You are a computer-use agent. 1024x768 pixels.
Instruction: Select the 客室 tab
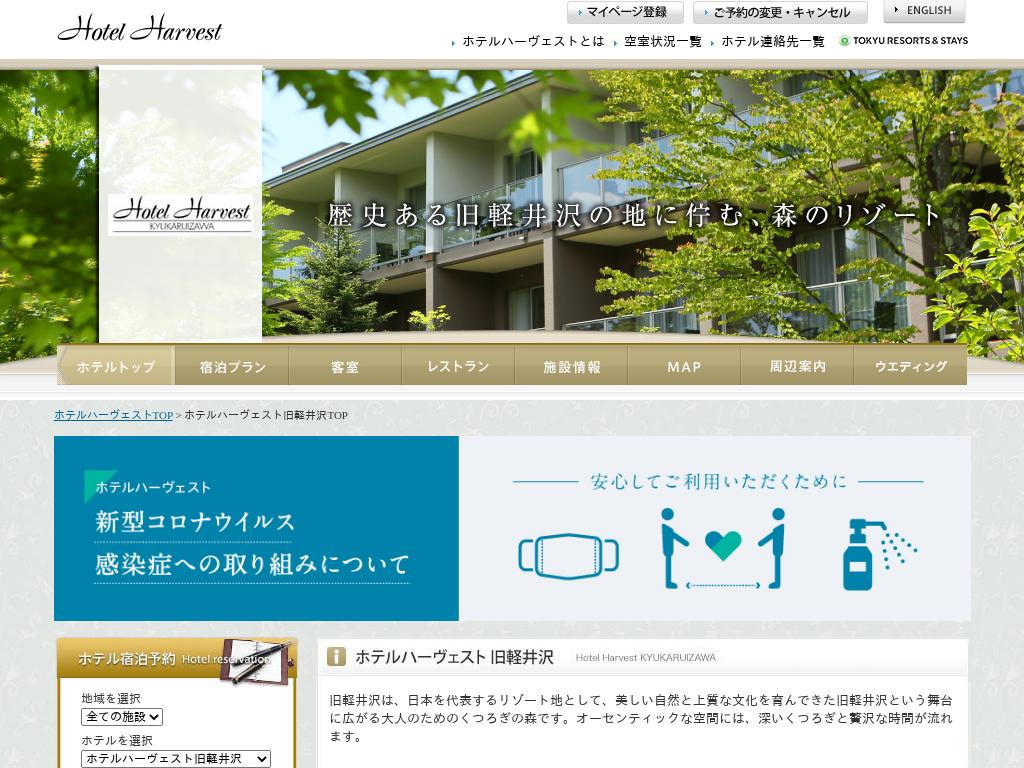pyautogui.click(x=345, y=366)
